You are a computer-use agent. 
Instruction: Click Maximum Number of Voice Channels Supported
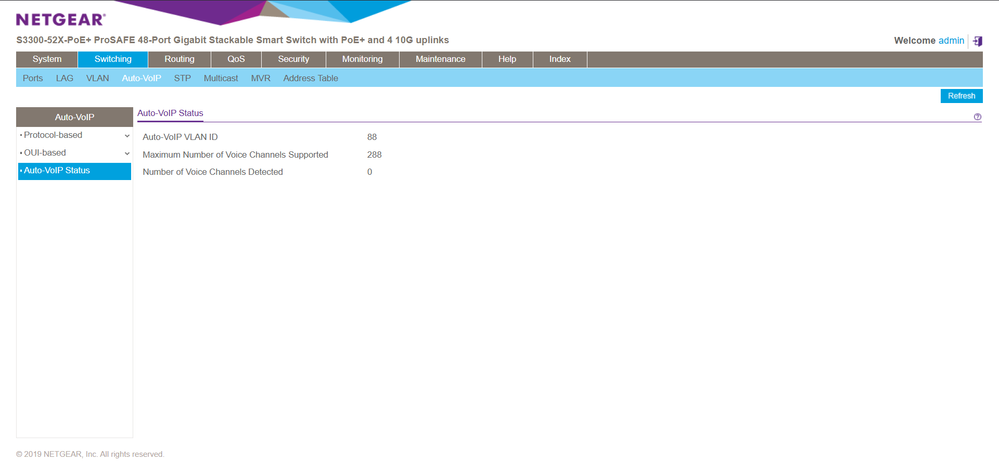pos(236,155)
